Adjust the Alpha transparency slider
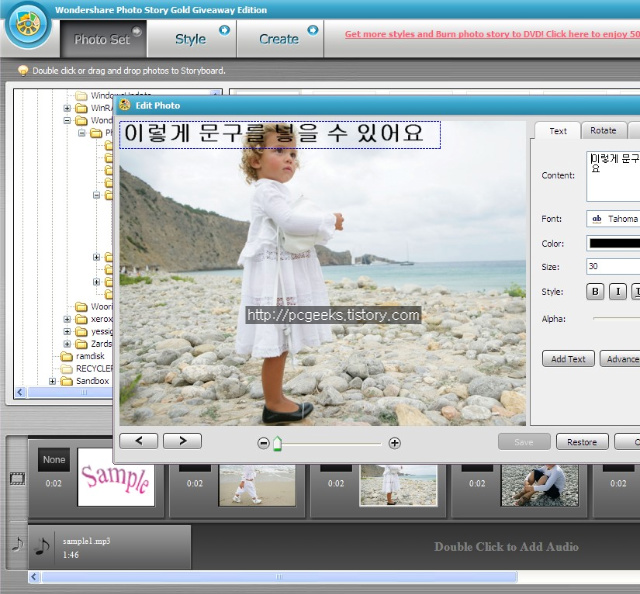 (x=616, y=318)
